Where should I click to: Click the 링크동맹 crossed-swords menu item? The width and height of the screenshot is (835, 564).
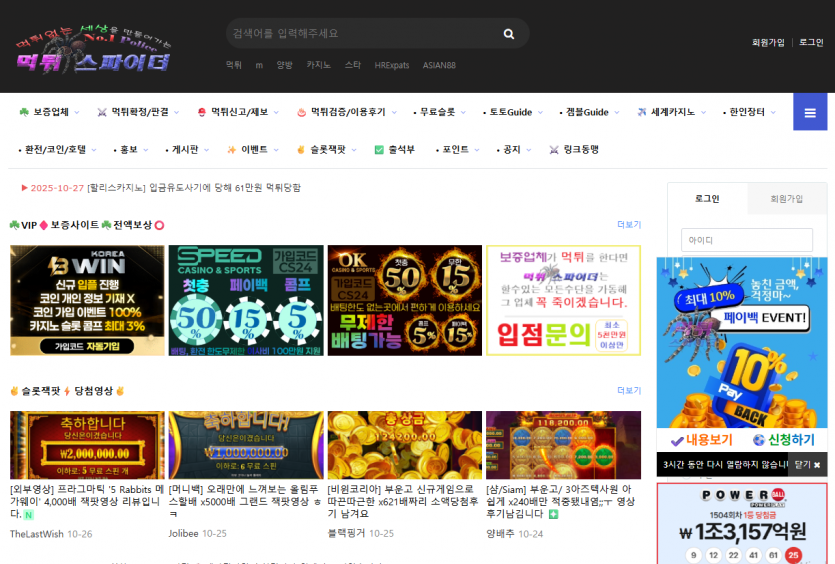click(x=574, y=149)
